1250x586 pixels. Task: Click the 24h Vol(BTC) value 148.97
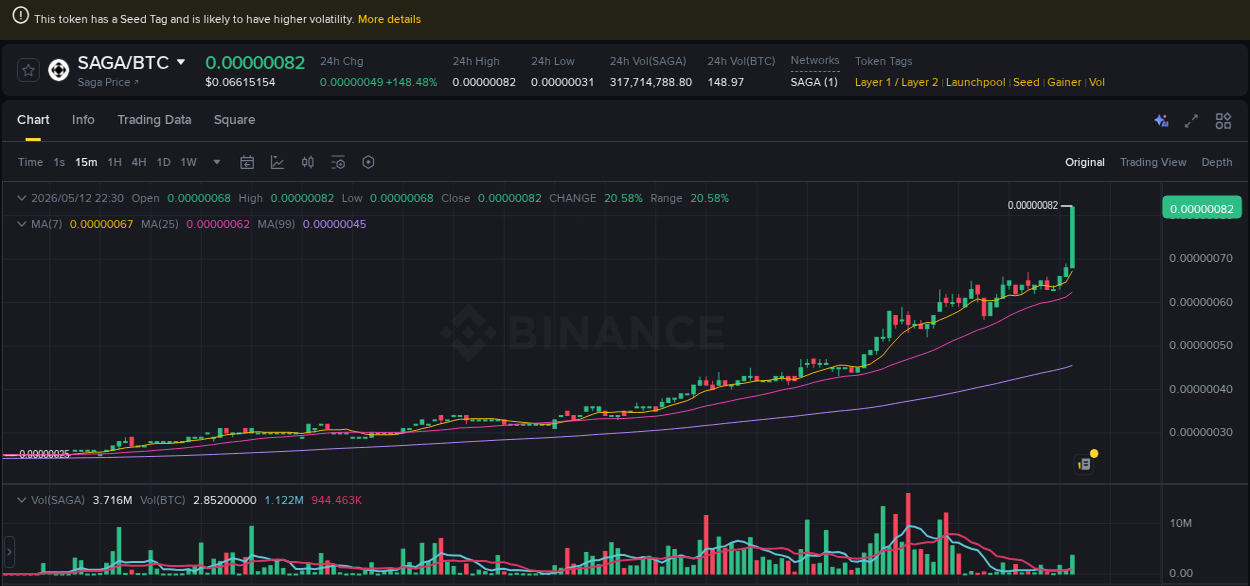click(726, 82)
